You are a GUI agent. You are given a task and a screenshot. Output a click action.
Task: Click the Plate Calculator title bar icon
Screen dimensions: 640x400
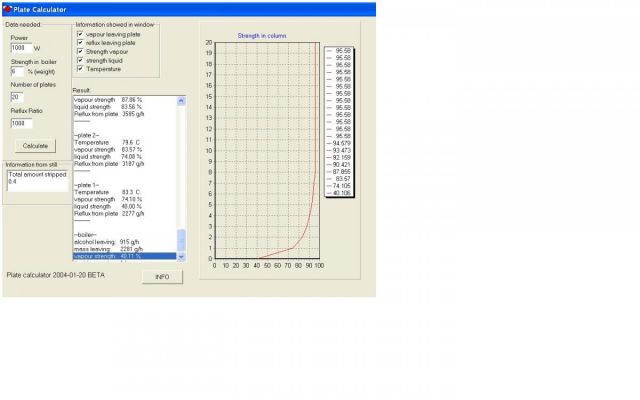click(x=7, y=8)
